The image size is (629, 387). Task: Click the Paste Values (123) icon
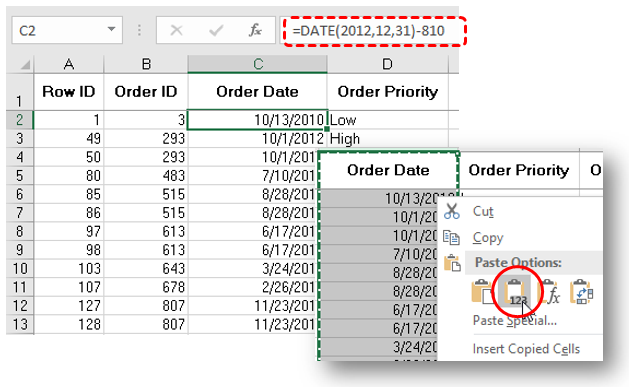pyautogui.click(x=515, y=292)
